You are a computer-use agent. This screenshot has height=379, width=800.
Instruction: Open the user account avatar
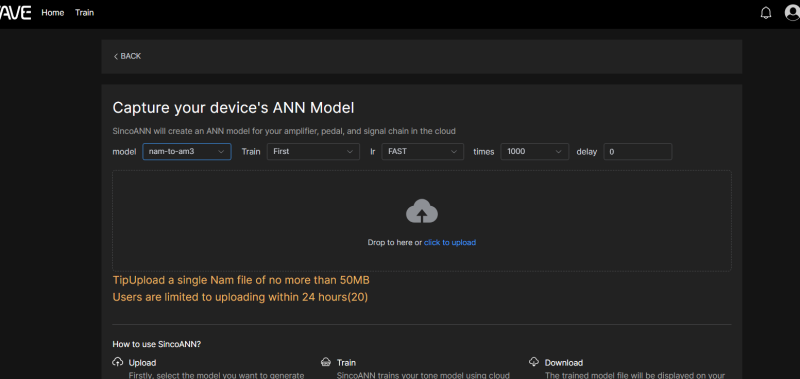(792, 13)
